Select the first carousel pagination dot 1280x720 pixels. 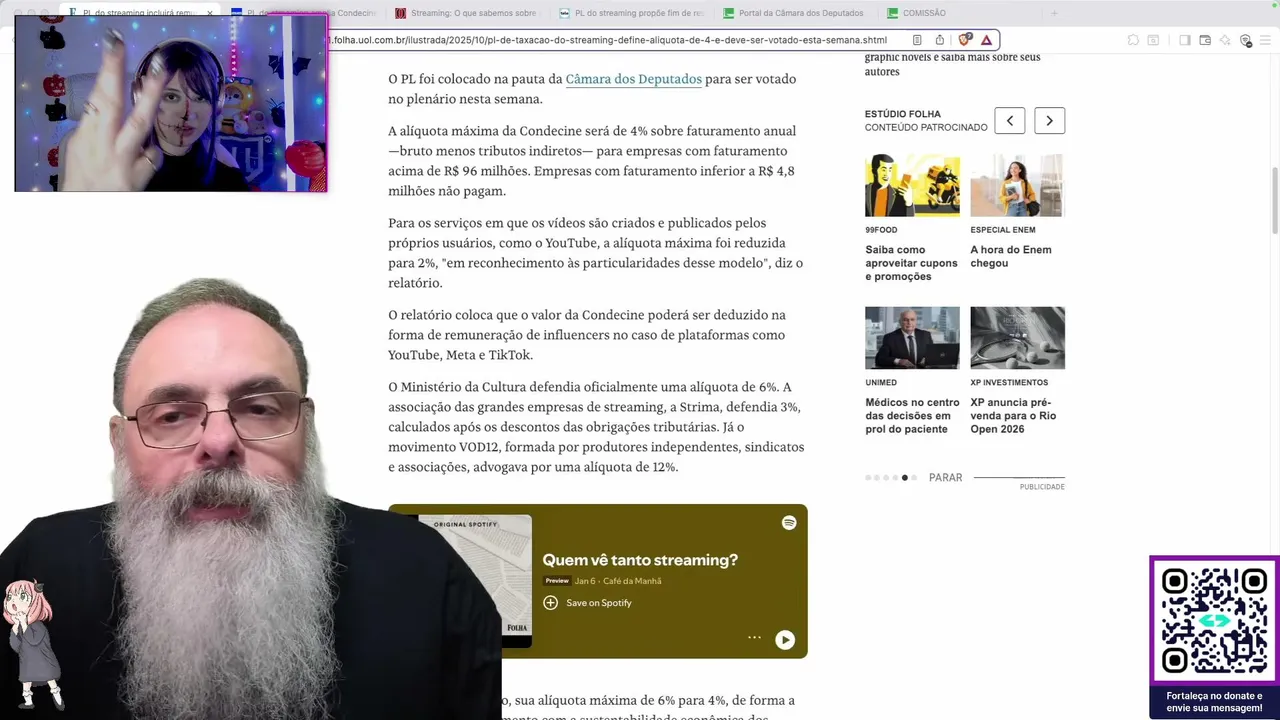click(x=868, y=478)
